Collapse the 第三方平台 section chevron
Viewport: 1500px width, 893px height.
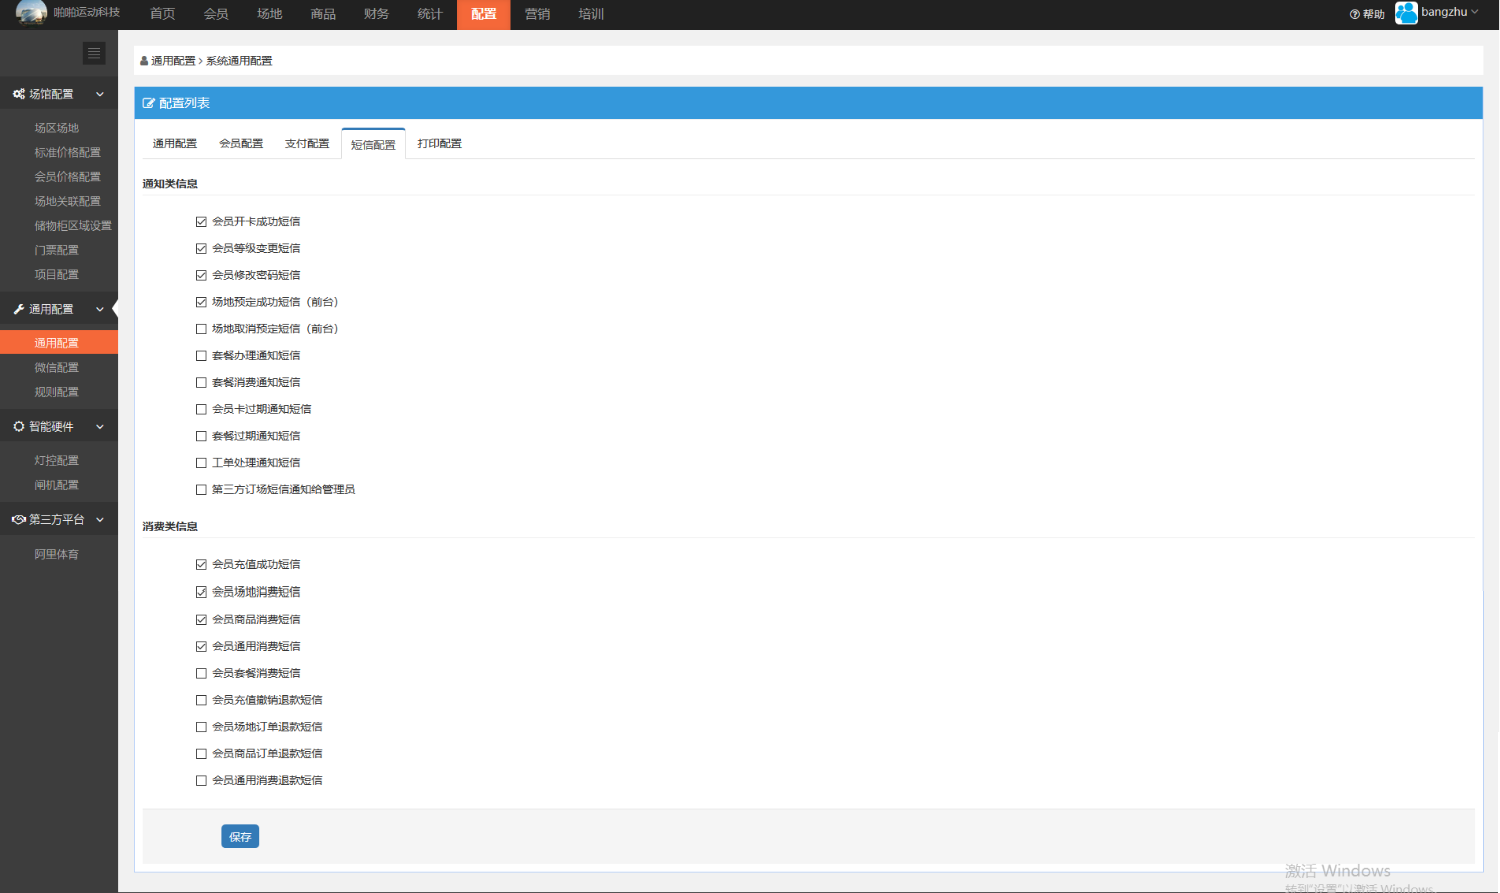click(100, 520)
